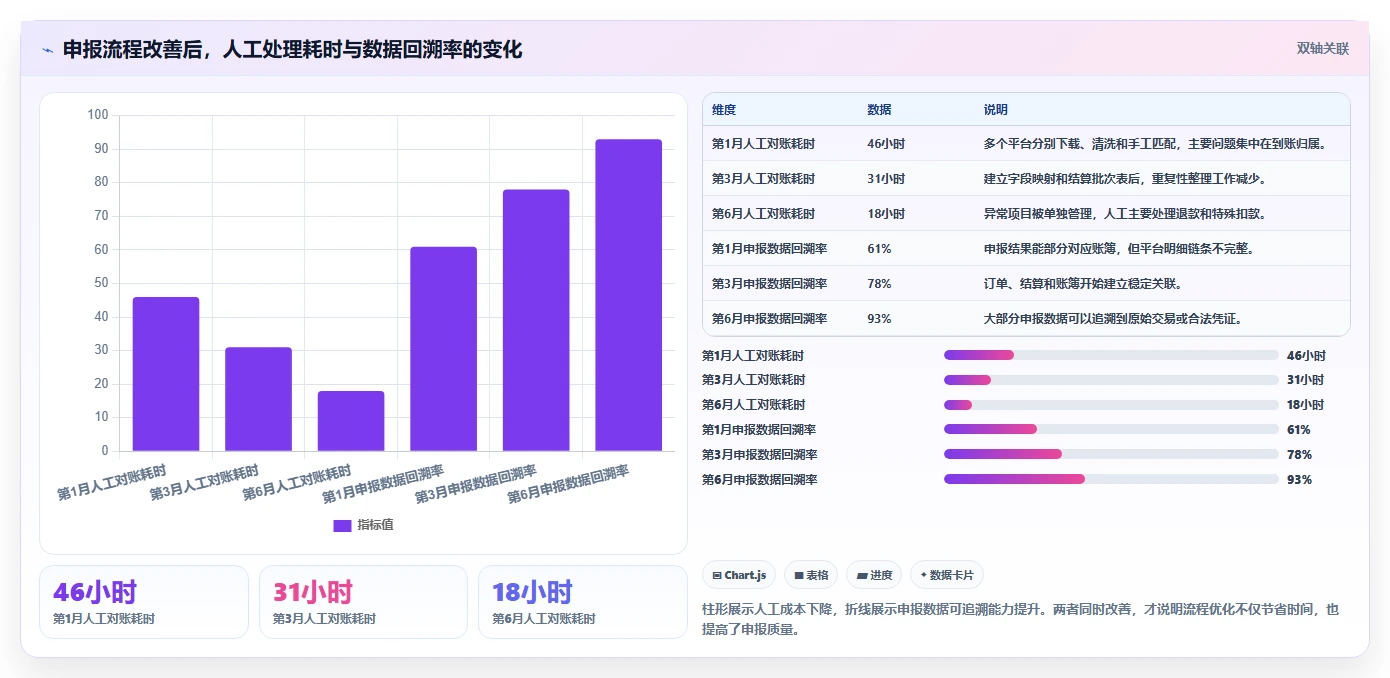Click the 31小时 data card
Image resolution: width=1390 pixels, height=678 pixels.
pyautogui.click(x=363, y=602)
